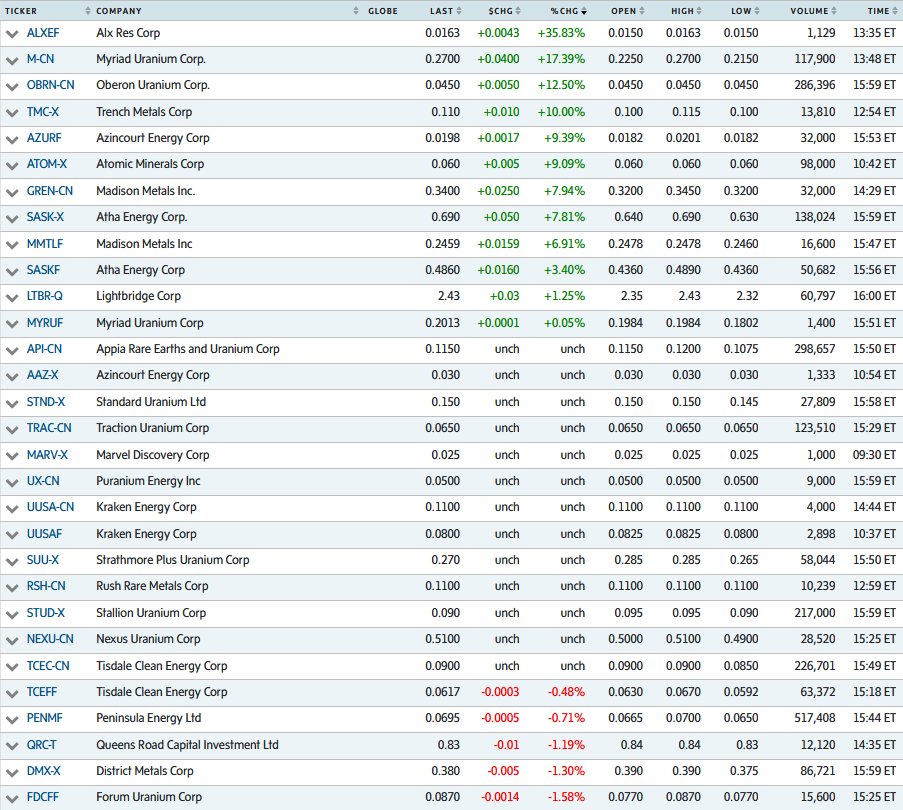Sort by the LAST column sort arrows
This screenshot has height=810, width=903.
[459, 11]
